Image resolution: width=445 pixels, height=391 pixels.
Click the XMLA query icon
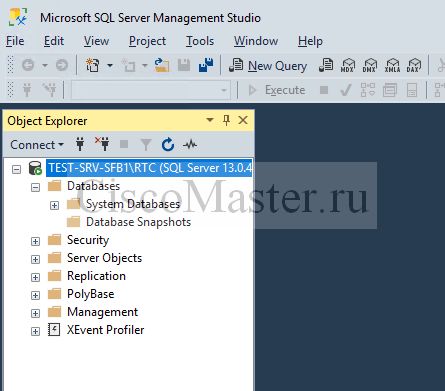(x=392, y=65)
